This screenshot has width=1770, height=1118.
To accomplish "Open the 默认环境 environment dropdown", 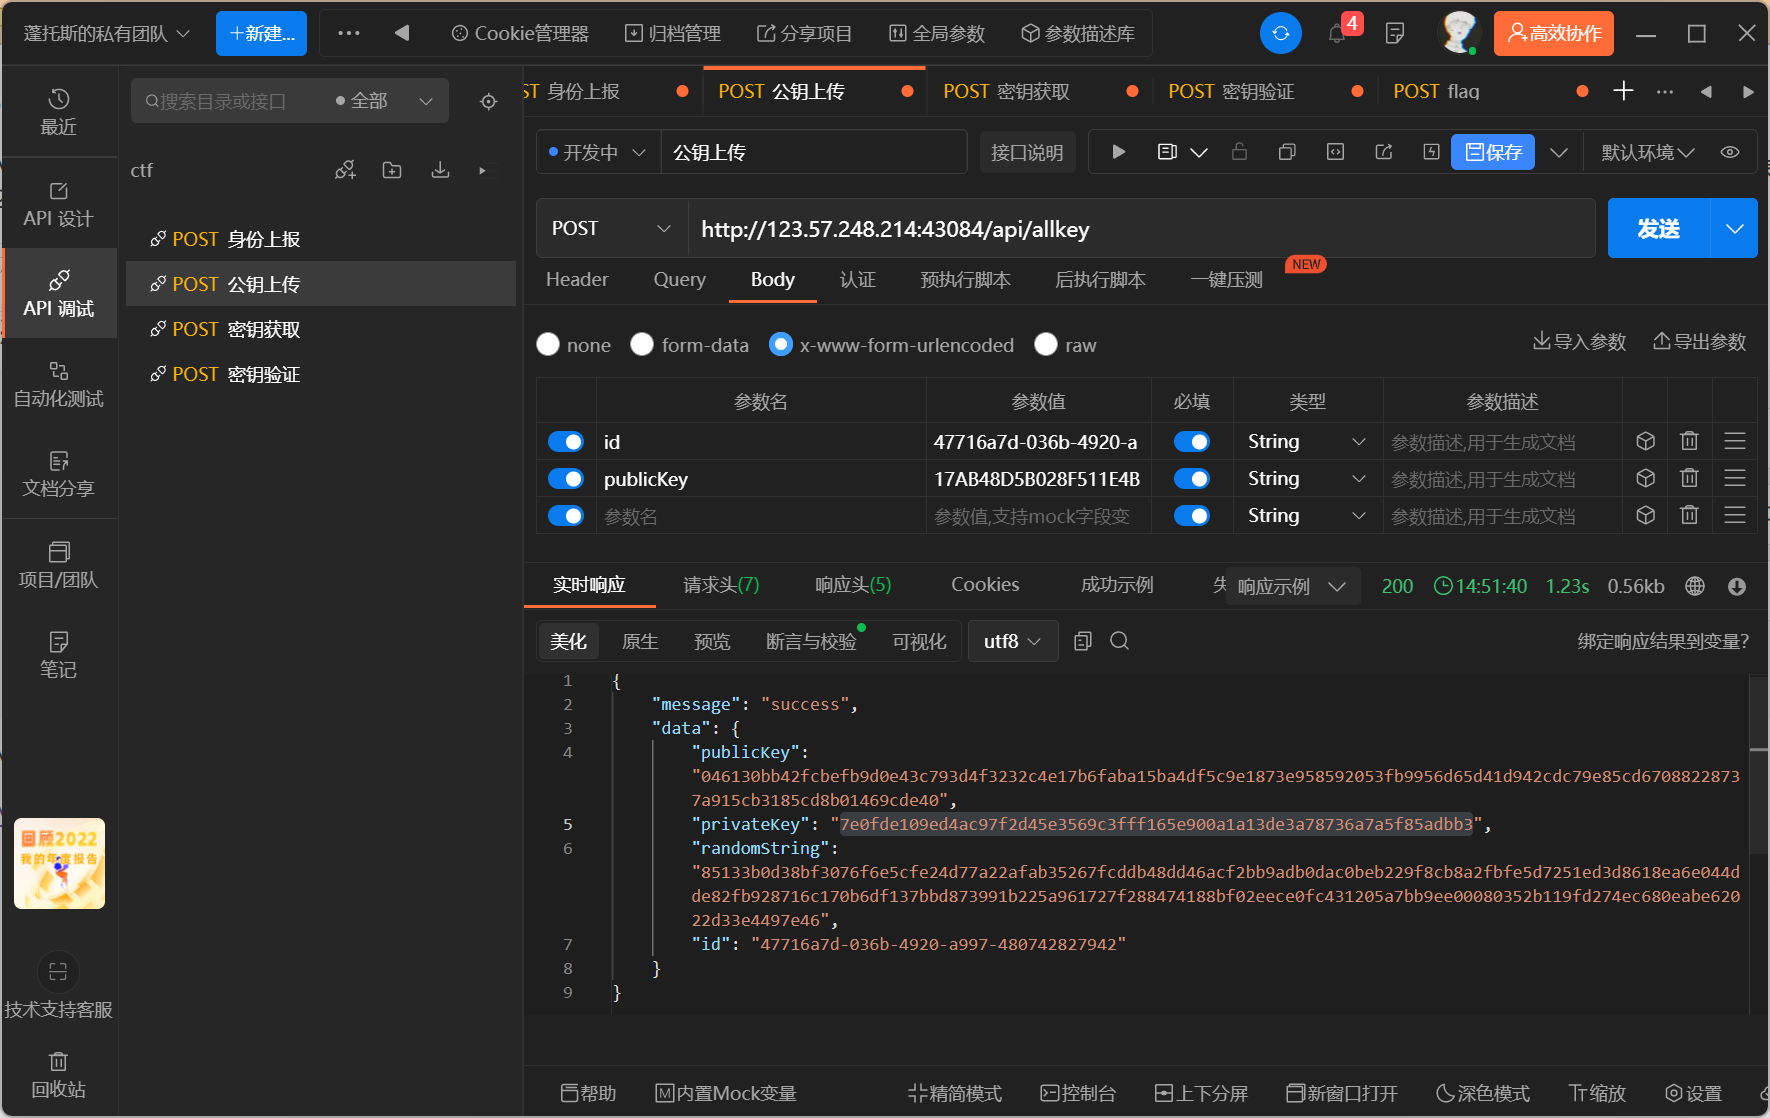I will (1648, 152).
